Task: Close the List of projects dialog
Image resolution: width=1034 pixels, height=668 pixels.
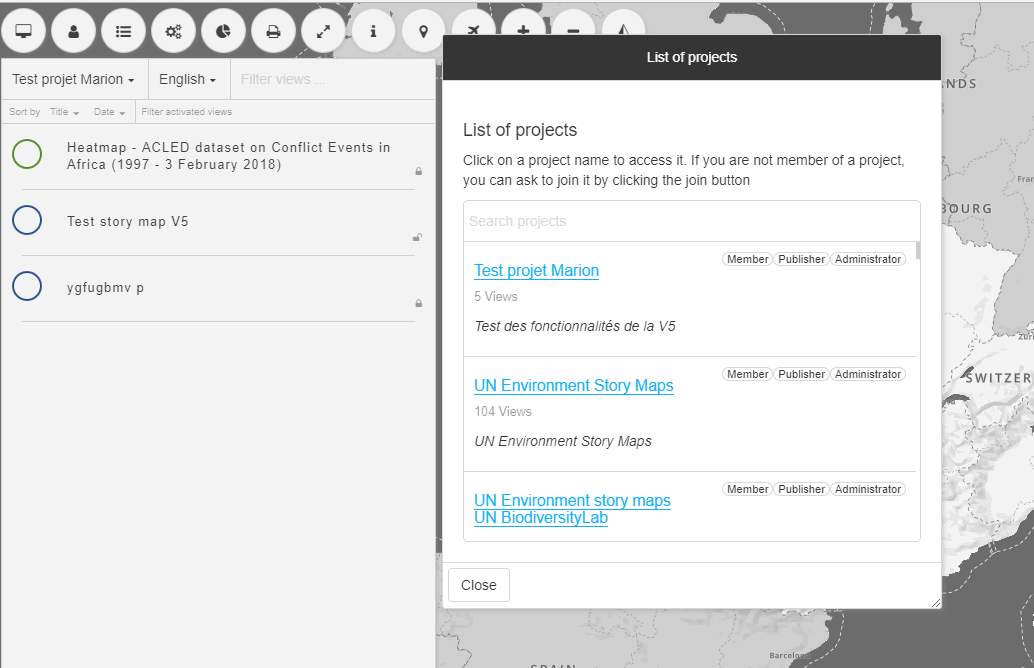Action: point(479,585)
